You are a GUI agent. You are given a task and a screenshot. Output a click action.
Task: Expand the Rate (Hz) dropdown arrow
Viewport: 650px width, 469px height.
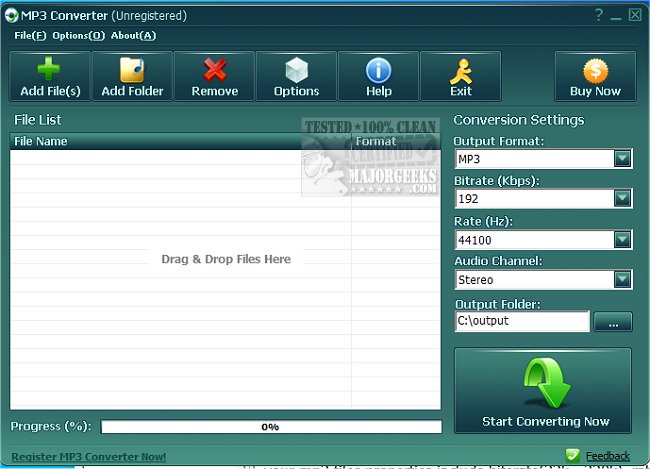(622, 239)
